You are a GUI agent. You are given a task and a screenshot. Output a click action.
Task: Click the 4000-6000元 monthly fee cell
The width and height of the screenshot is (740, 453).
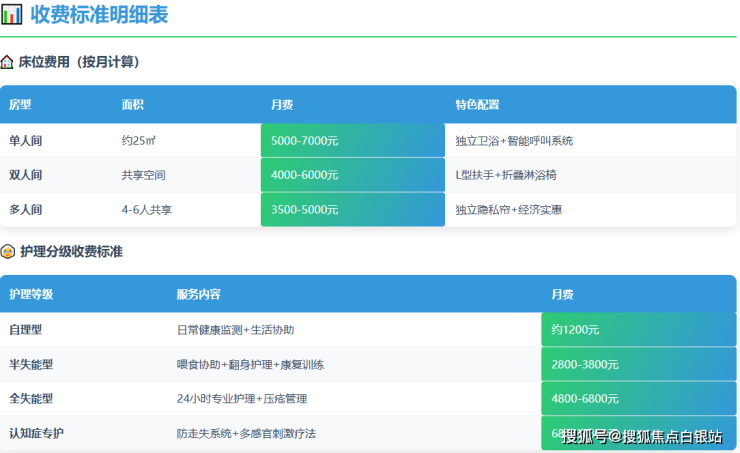[x=352, y=175]
